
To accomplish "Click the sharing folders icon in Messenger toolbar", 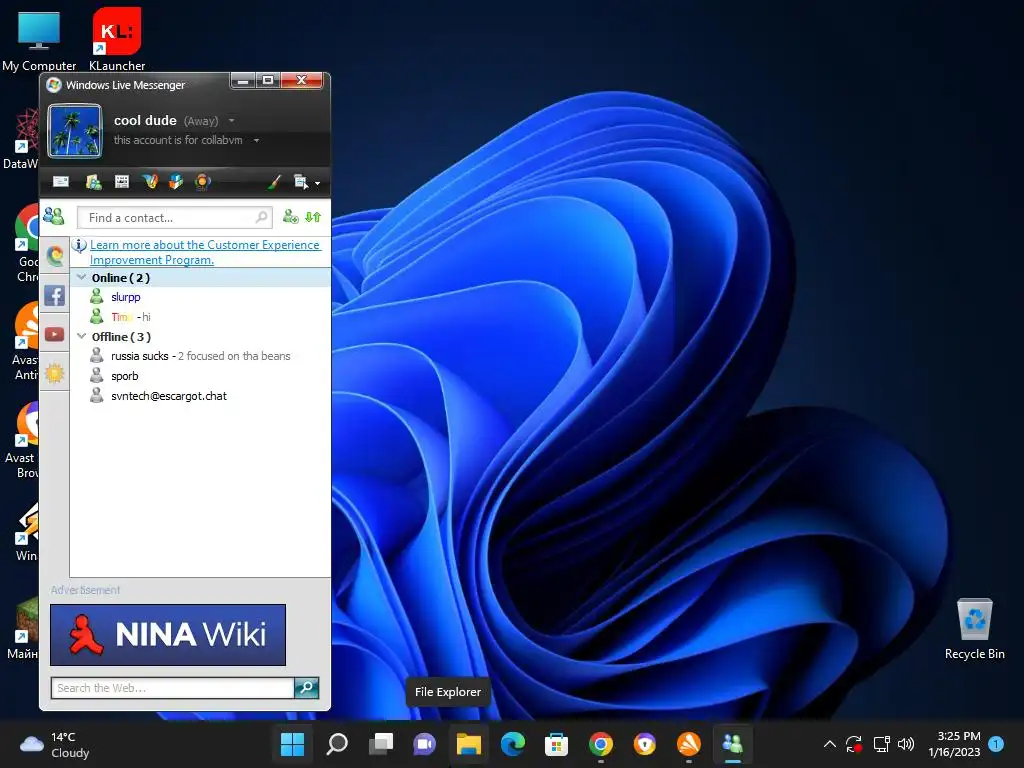I will tap(93, 182).
